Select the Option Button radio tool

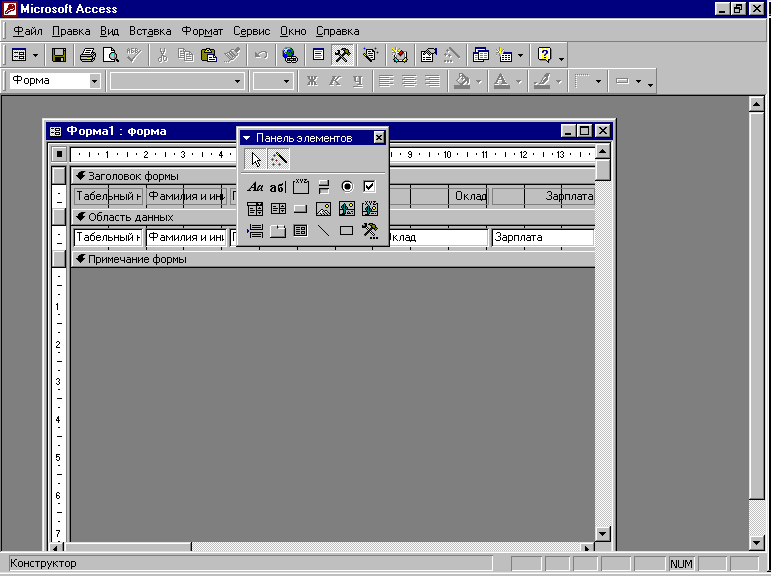(x=347, y=187)
